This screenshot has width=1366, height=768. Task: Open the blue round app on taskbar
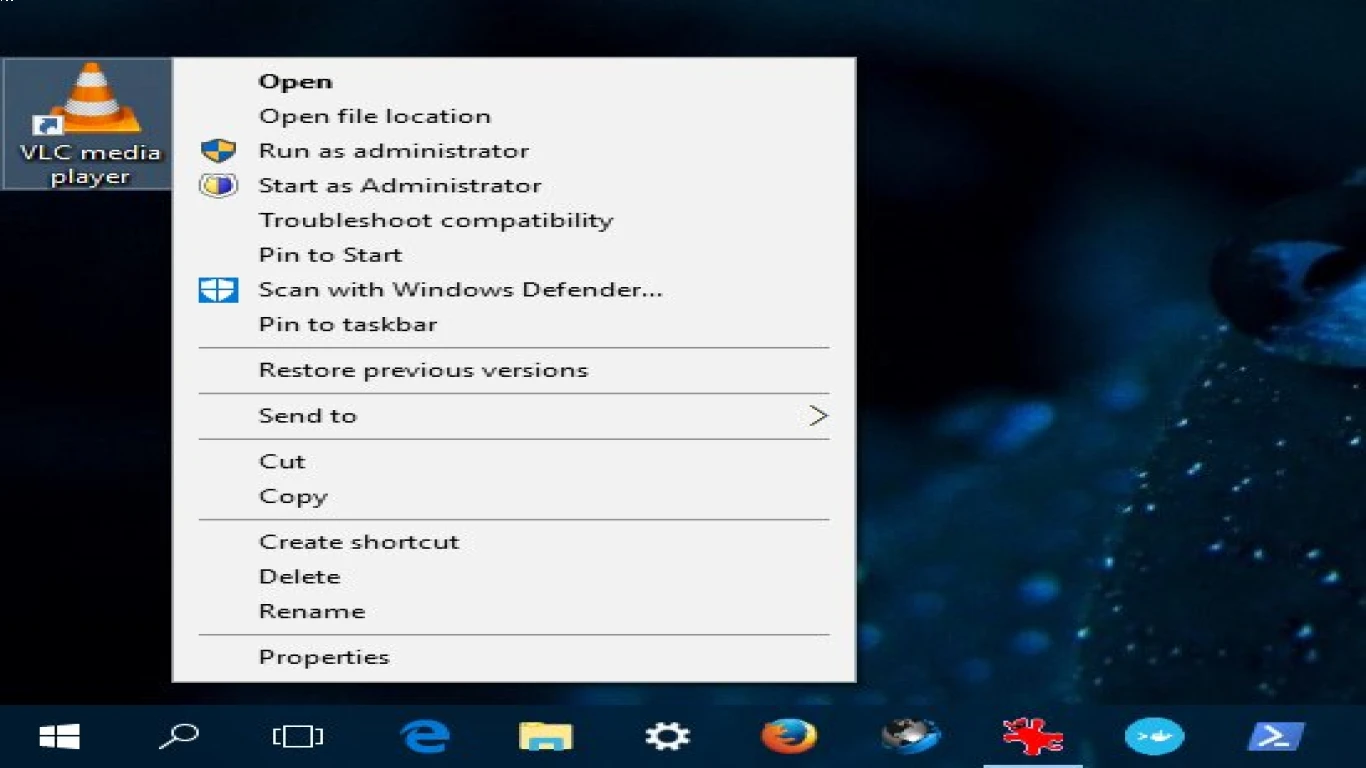pyautogui.click(x=1154, y=737)
